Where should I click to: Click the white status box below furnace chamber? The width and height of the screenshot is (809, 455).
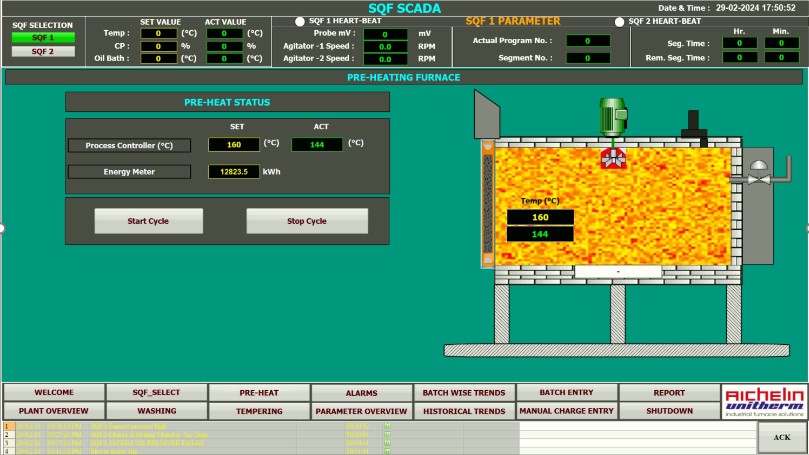point(617,271)
